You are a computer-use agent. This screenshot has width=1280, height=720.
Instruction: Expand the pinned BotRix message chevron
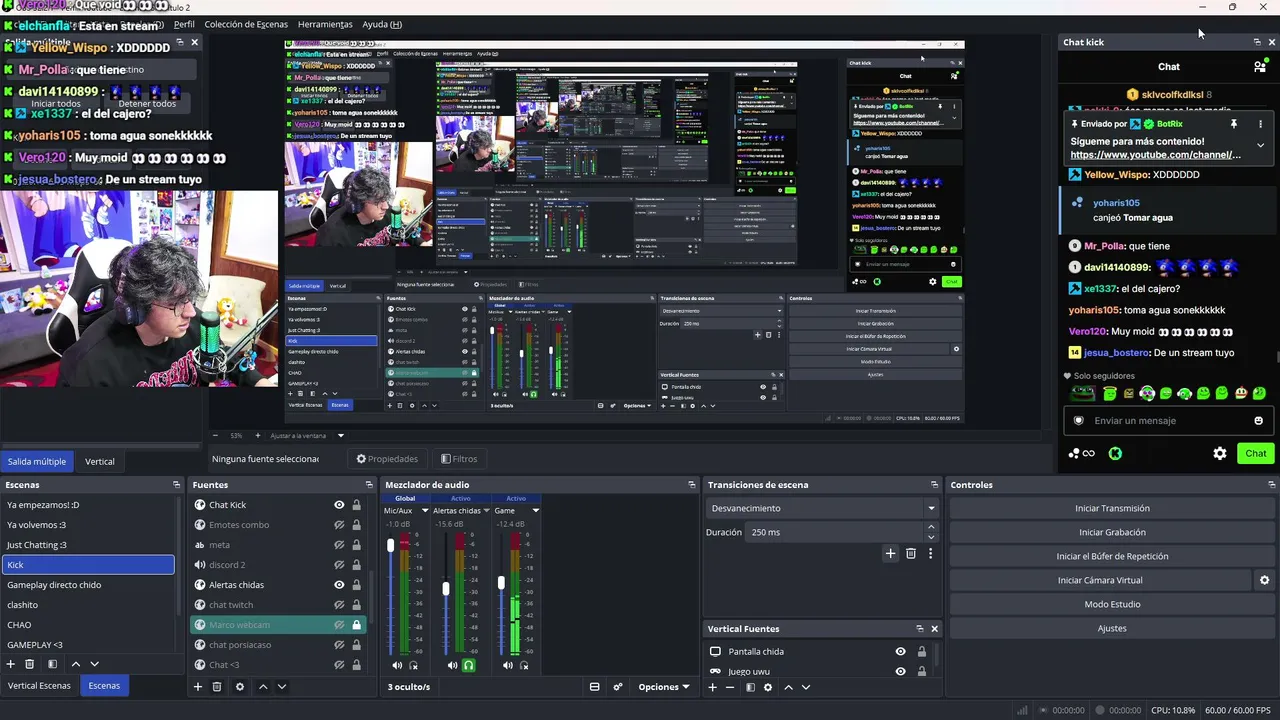[1260, 145]
